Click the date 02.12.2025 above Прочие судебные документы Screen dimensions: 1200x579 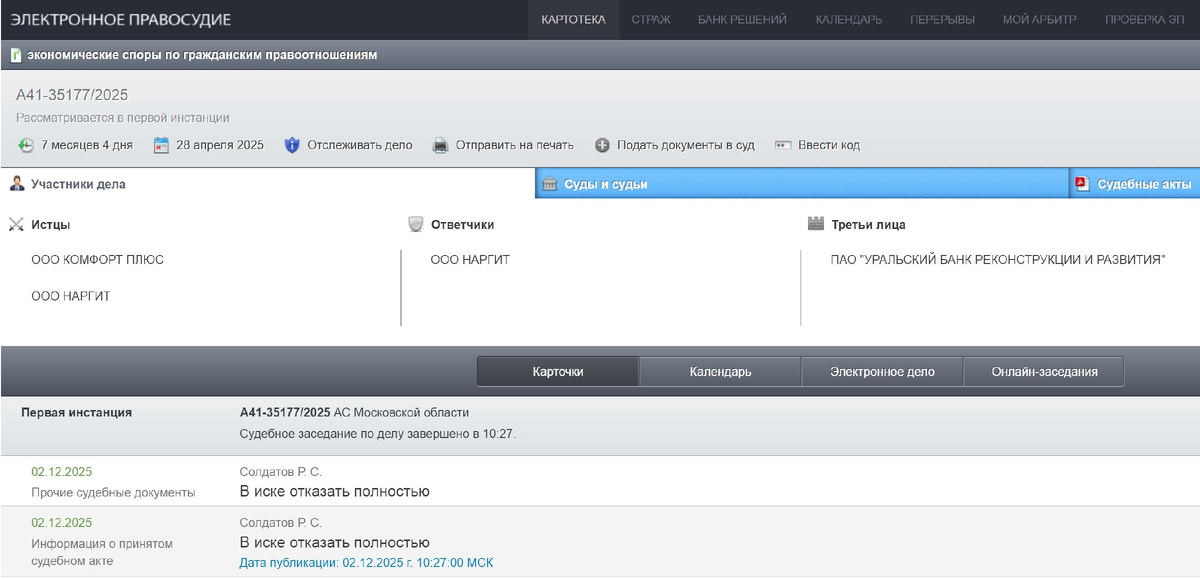click(62, 471)
